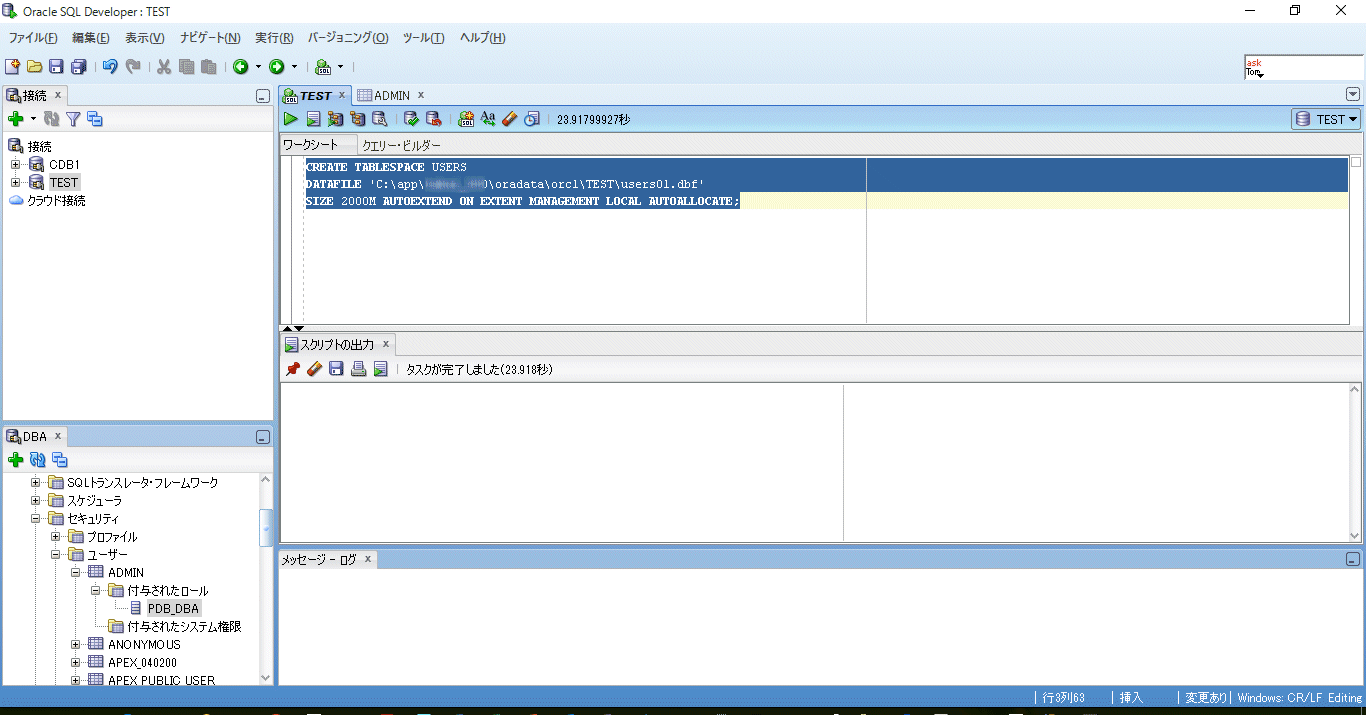1366x715 pixels.
Task: Click the green Back navigation arrow
Action: tap(241, 67)
